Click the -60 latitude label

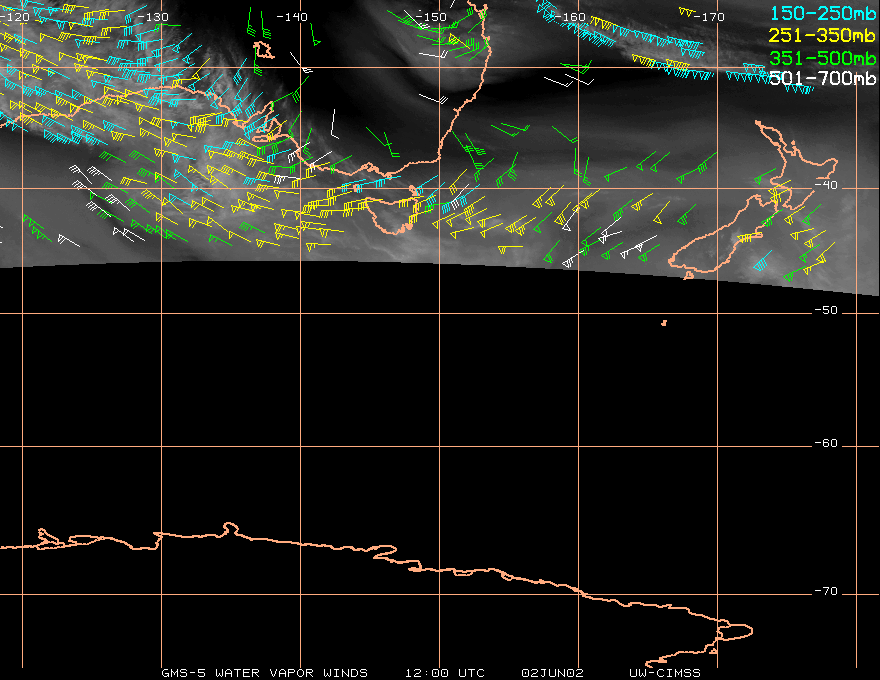pos(826,443)
